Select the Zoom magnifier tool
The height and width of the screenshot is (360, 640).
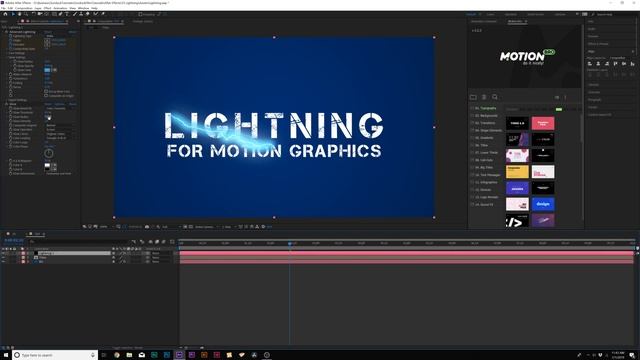(25, 14)
